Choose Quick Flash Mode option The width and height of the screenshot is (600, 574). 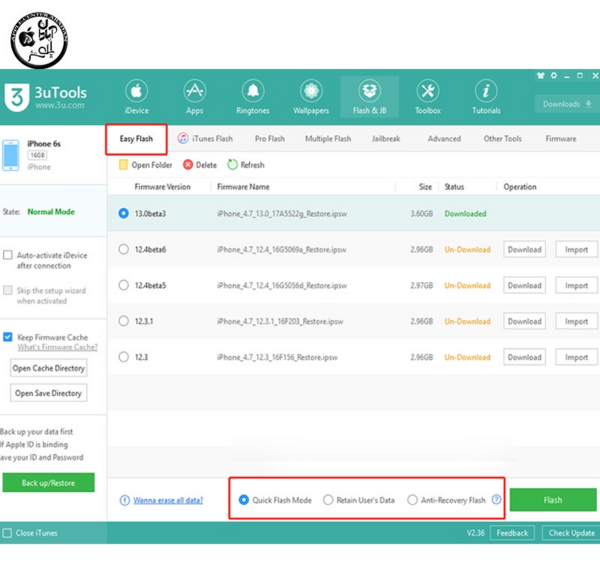click(x=244, y=500)
